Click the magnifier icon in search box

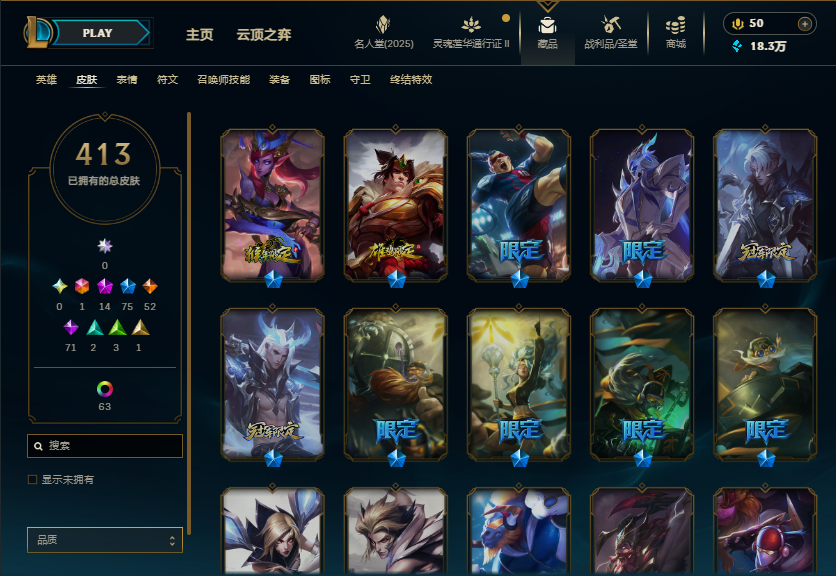click(x=38, y=446)
